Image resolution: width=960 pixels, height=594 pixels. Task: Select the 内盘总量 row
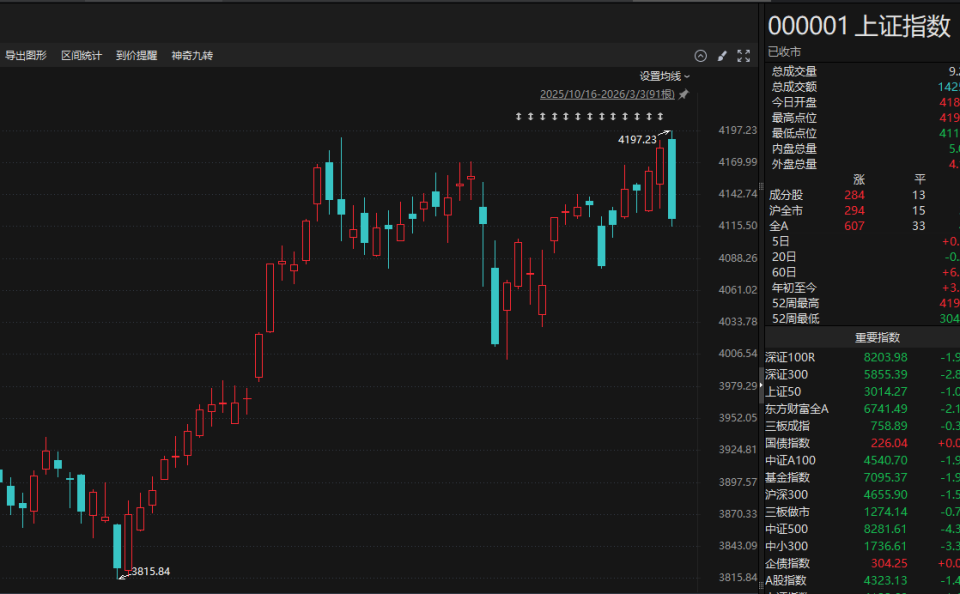pyautogui.click(x=863, y=149)
